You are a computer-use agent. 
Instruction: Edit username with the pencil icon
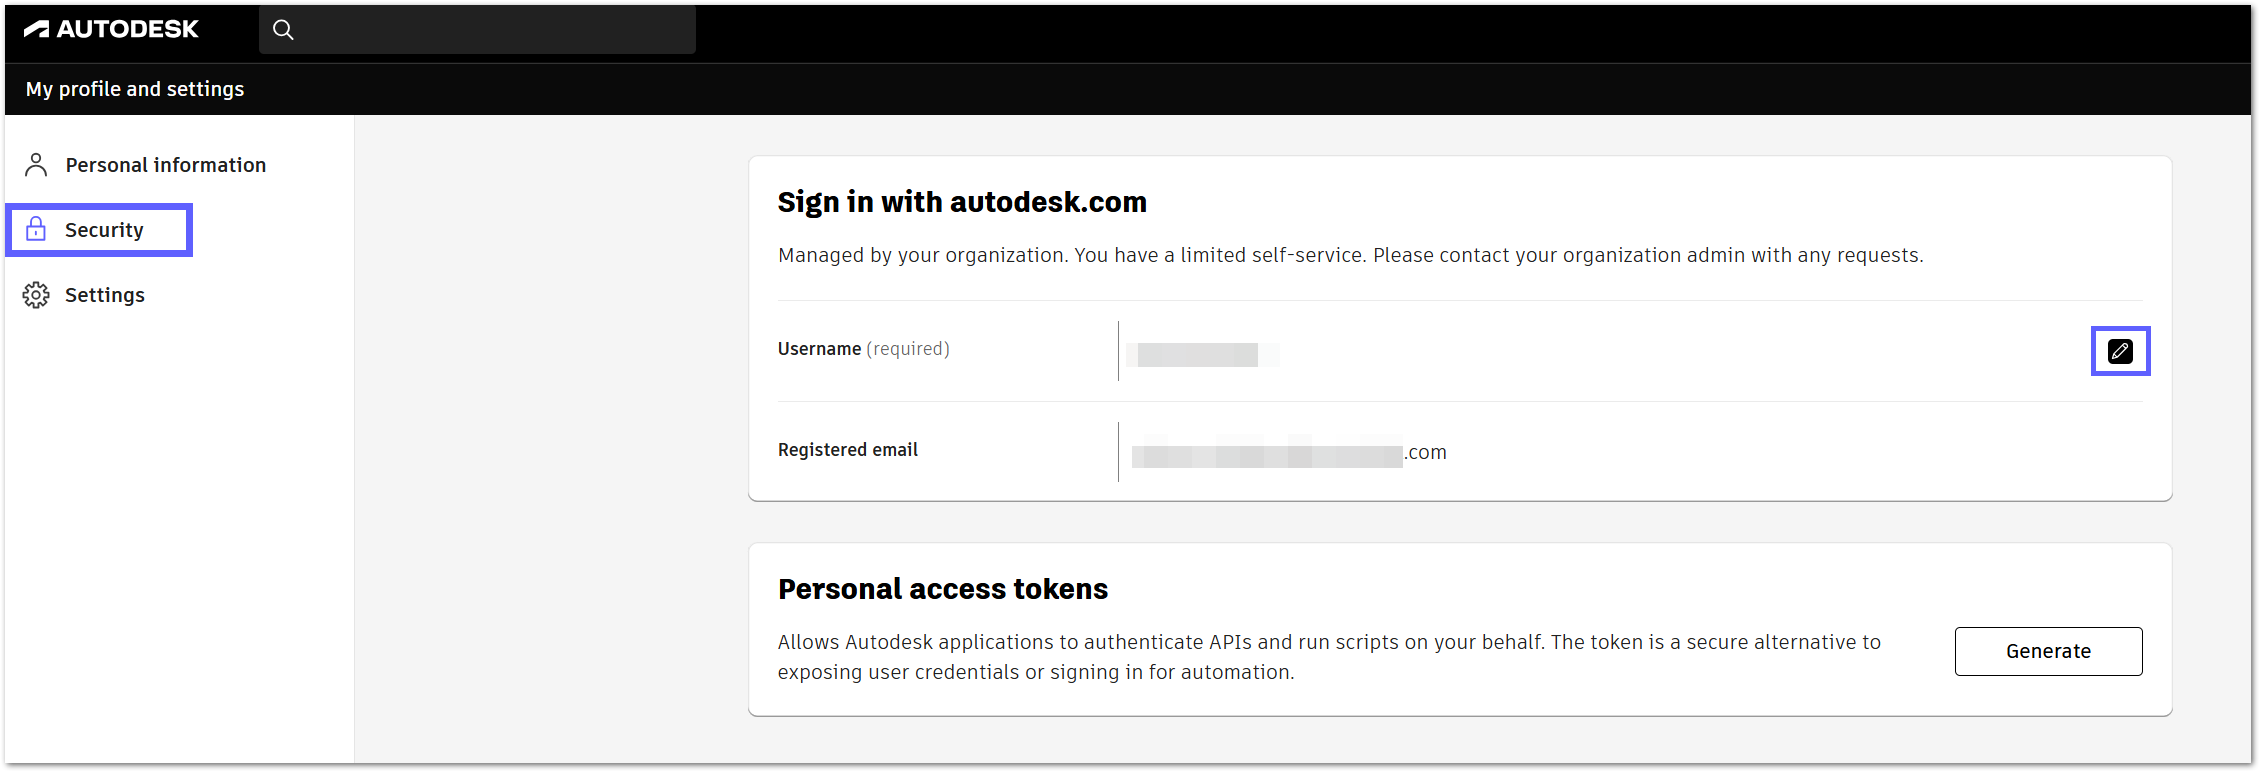point(2120,351)
